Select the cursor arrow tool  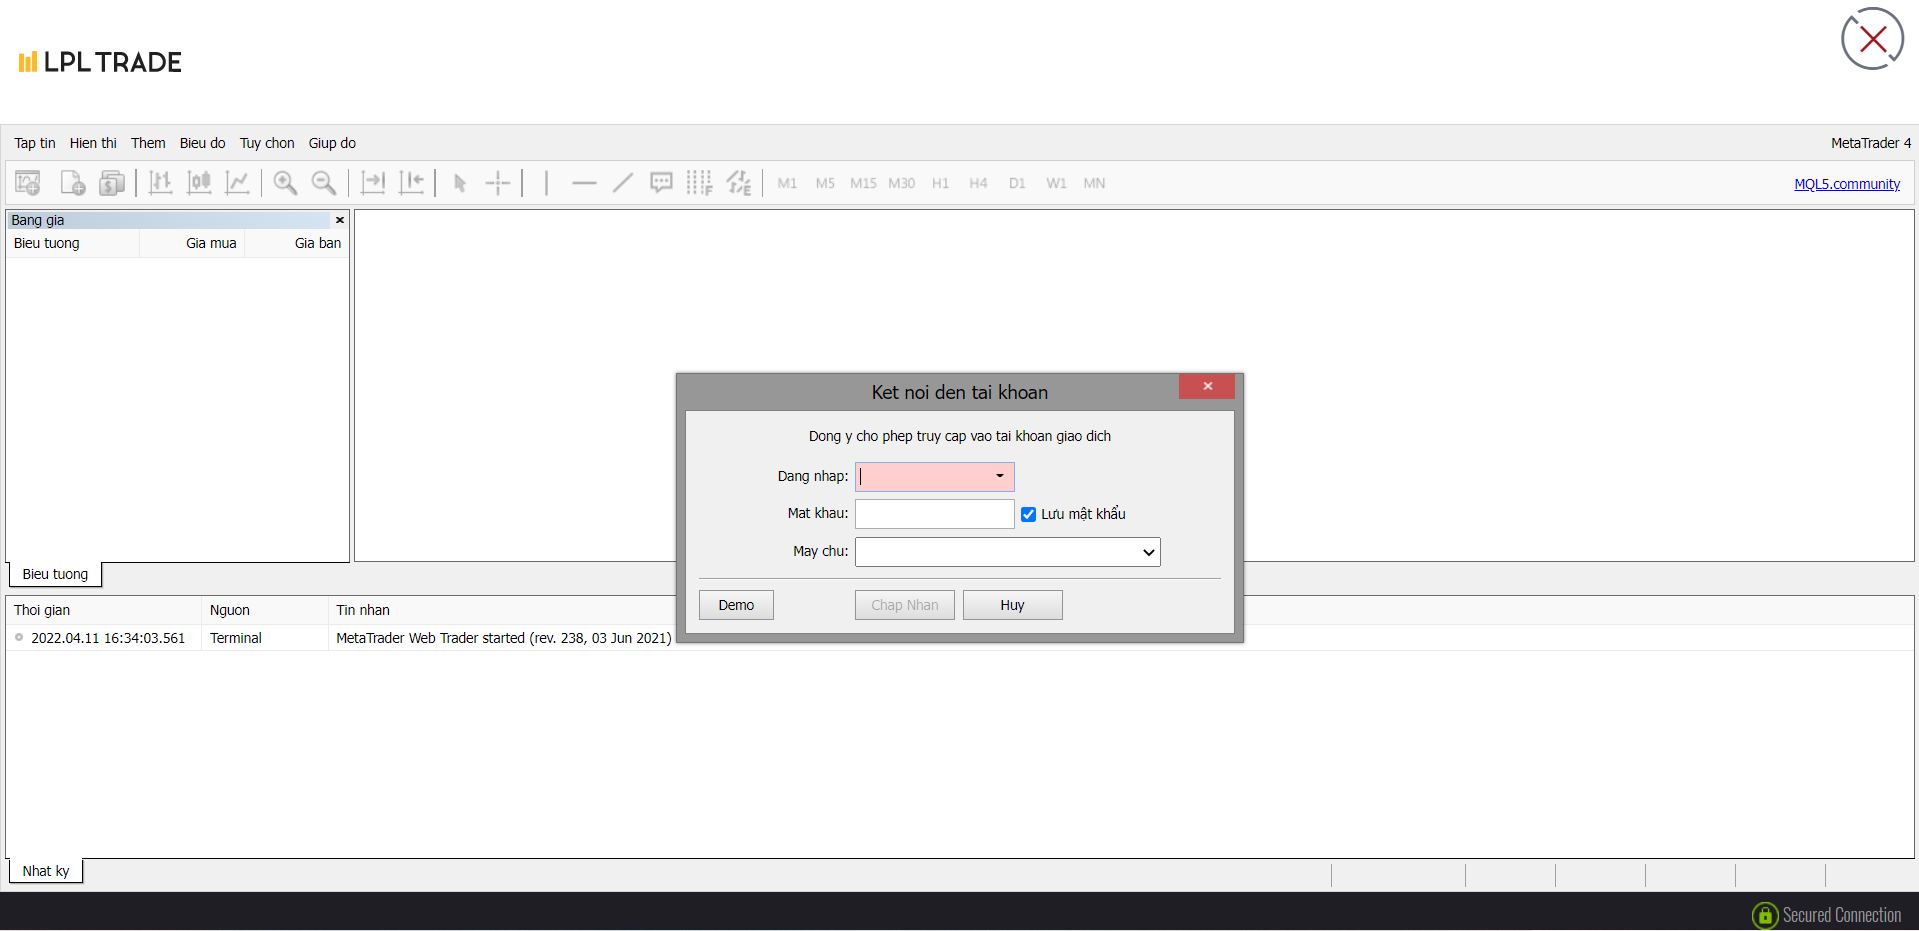[x=460, y=183]
